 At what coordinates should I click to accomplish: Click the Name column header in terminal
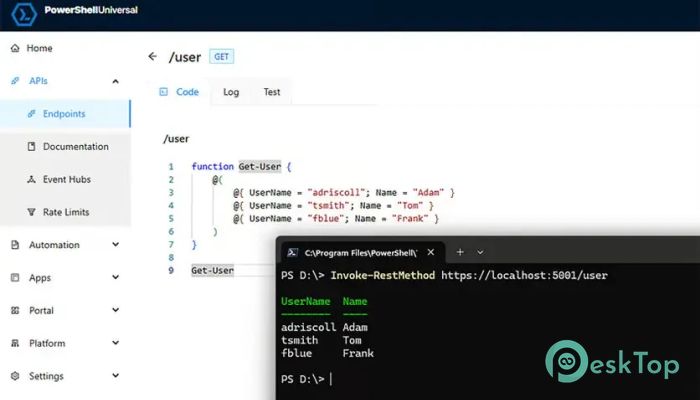[355, 301]
